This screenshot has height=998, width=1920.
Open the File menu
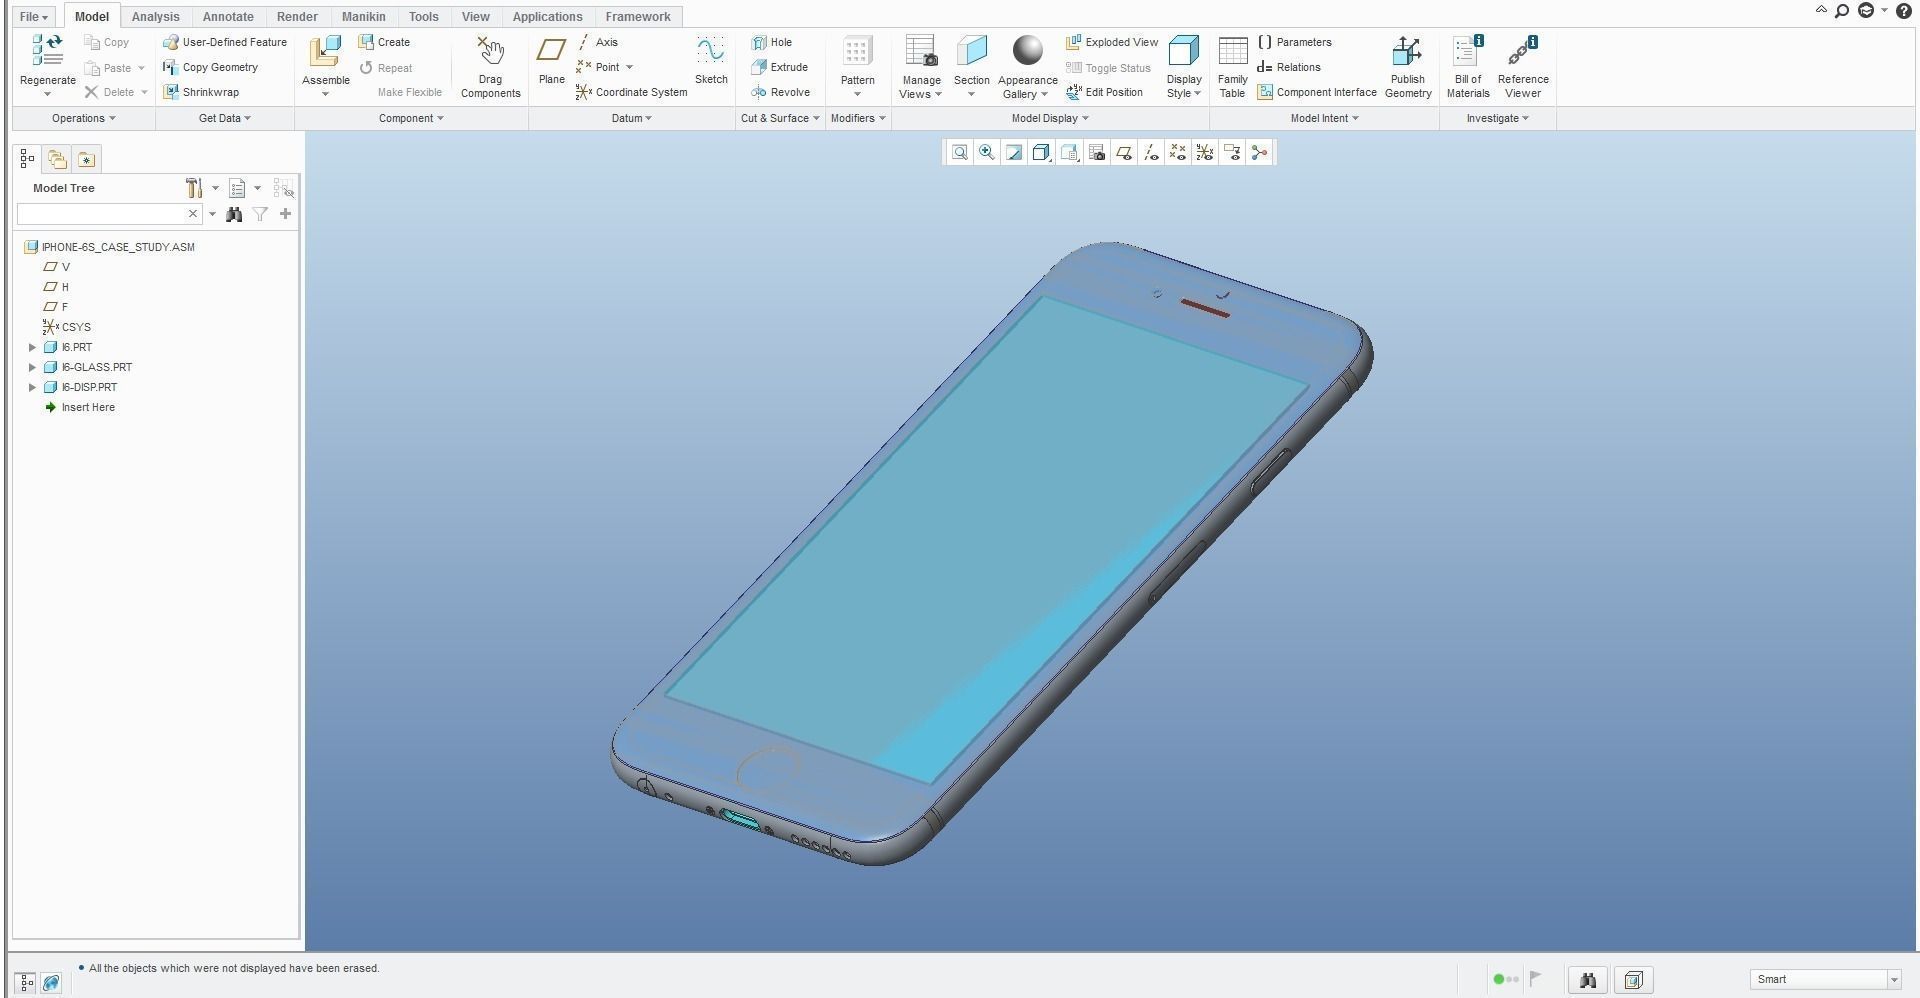(x=33, y=17)
